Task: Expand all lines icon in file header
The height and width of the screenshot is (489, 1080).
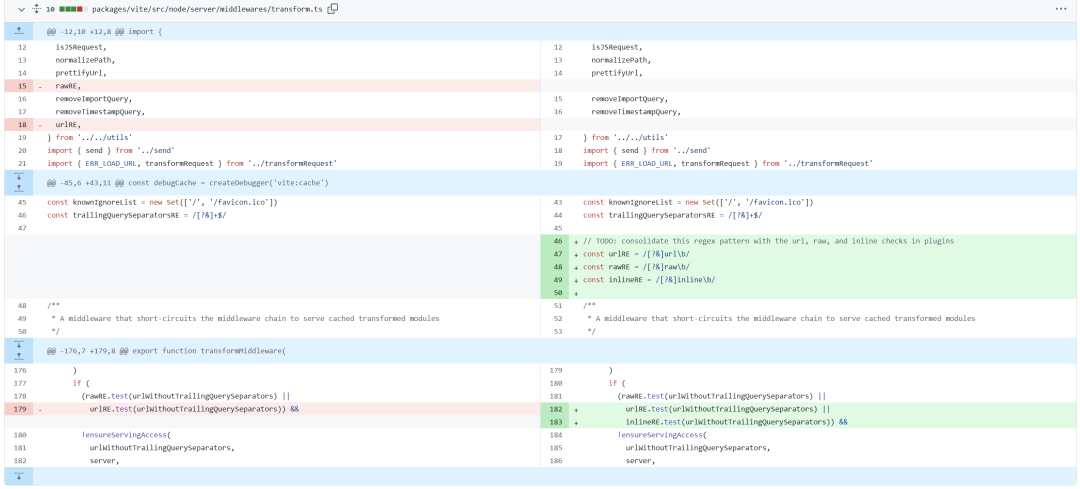Action: 36,9
